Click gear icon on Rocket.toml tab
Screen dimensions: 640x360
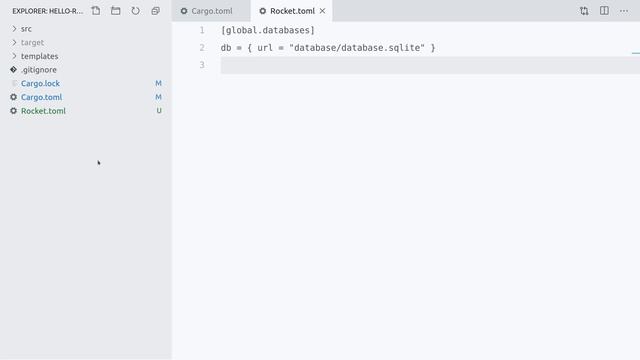(x=263, y=11)
